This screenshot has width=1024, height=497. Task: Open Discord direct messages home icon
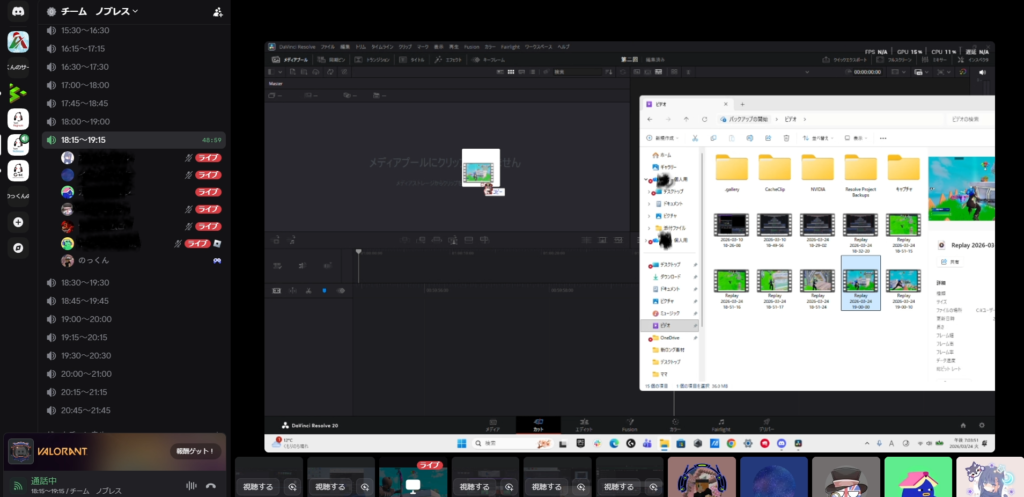coord(18,11)
